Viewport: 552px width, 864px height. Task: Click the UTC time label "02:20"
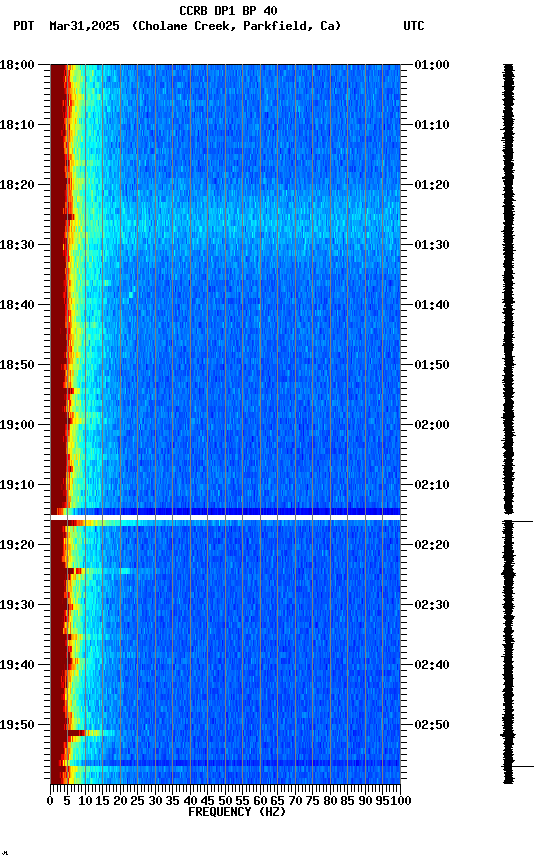pyautogui.click(x=432, y=545)
